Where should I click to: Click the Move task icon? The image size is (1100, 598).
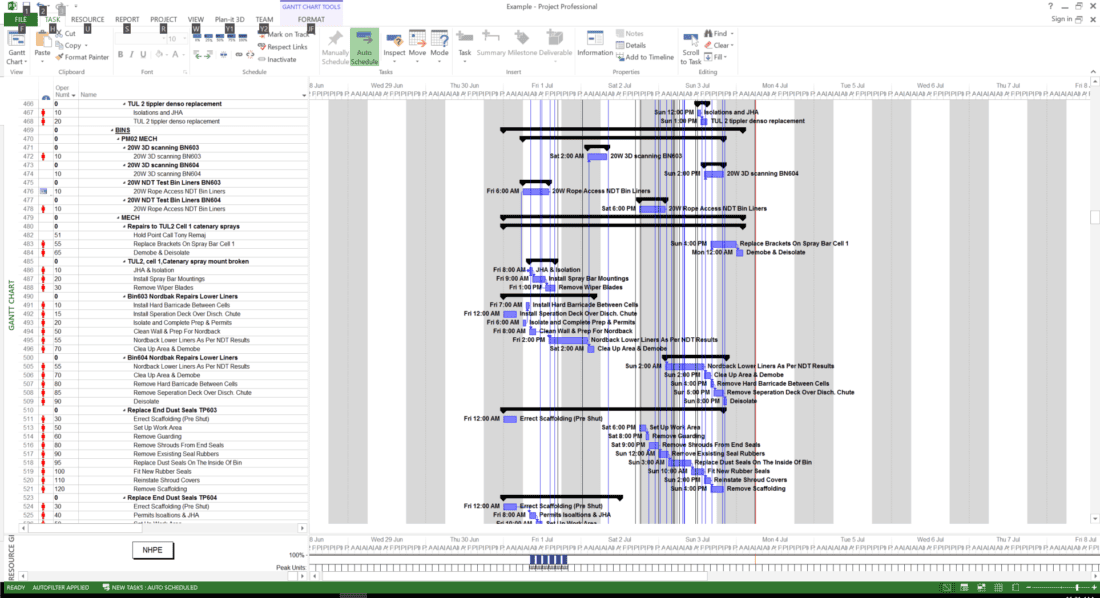coord(417,45)
